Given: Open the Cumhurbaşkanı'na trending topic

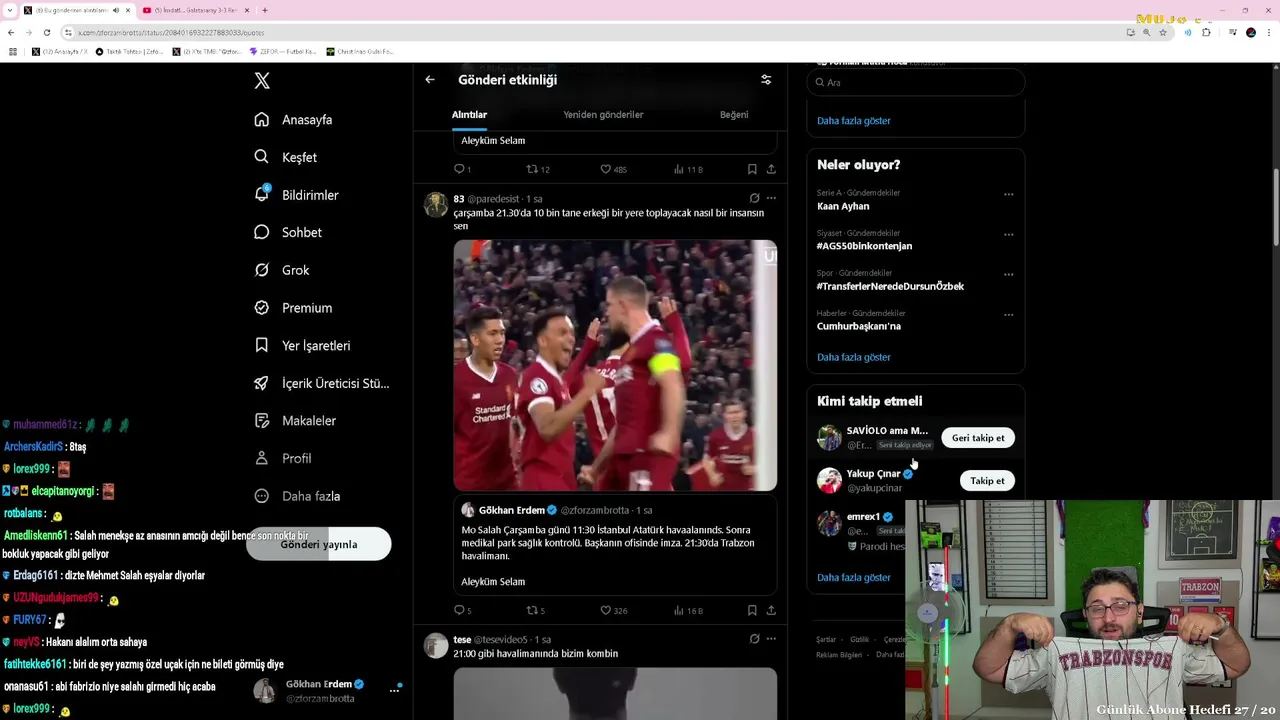Looking at the screenshot, I should point(859,326).
